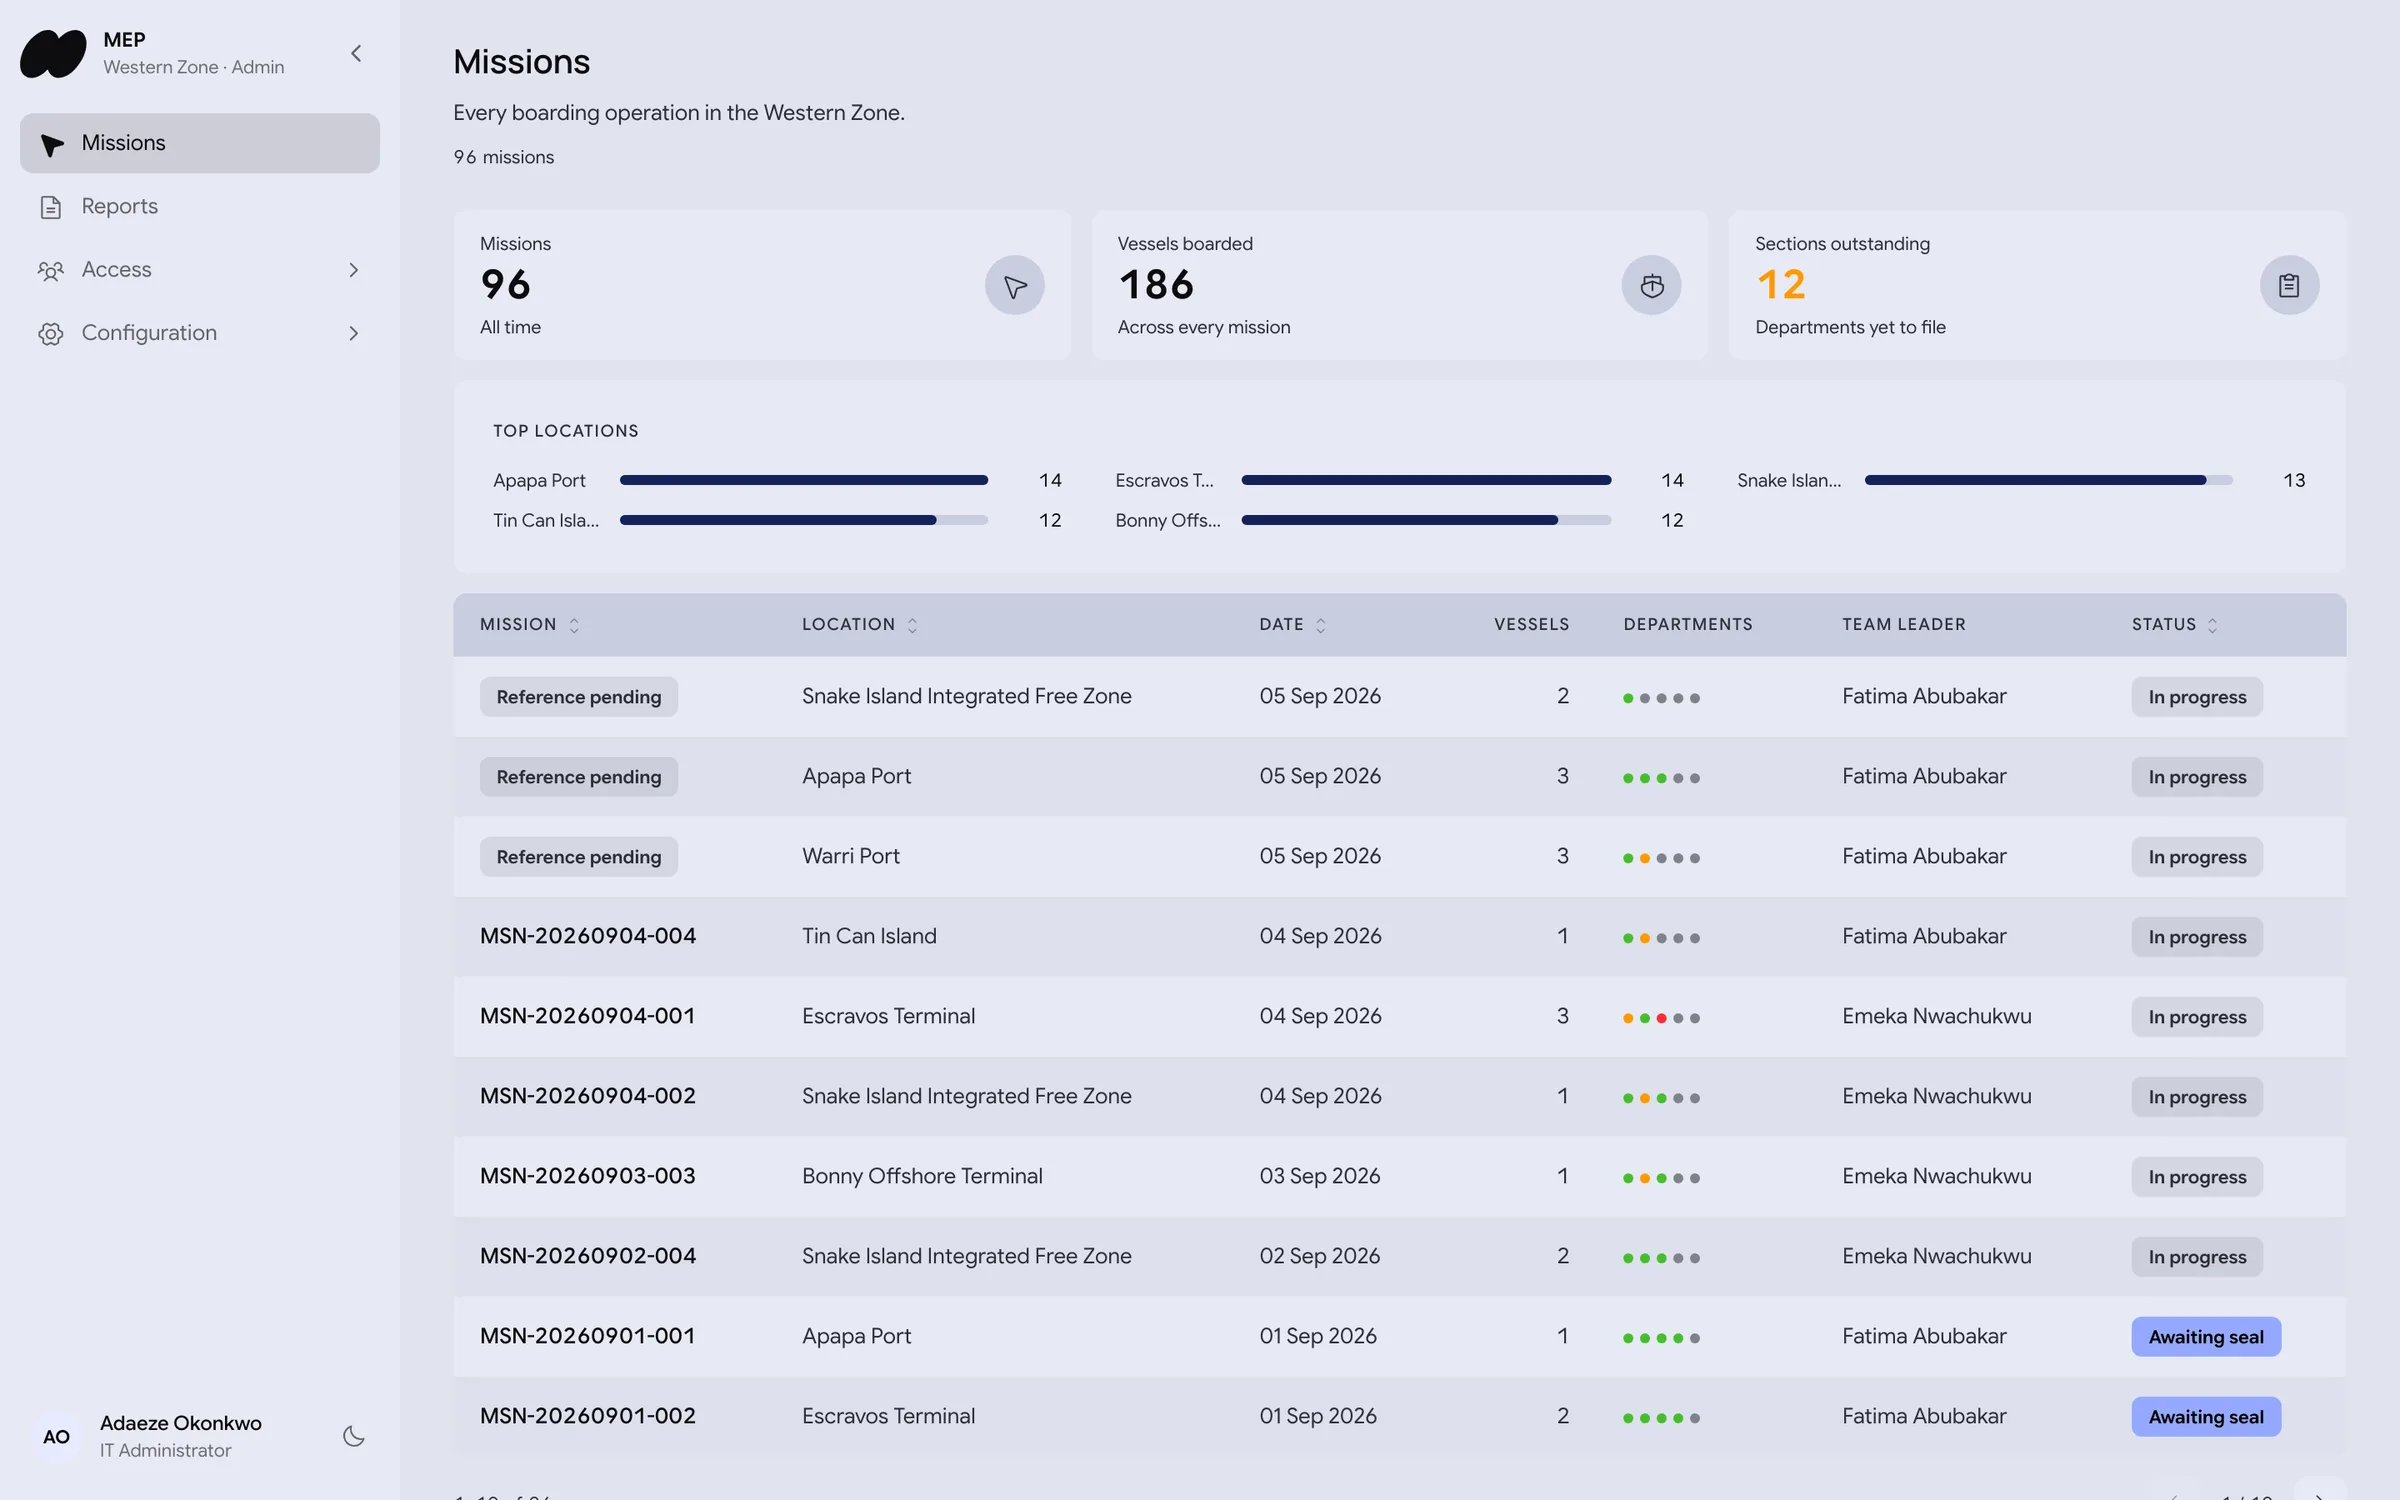Click the Tin Can Island location bar
Viewport: 2400px width, 1500px height.
(804, 520)
